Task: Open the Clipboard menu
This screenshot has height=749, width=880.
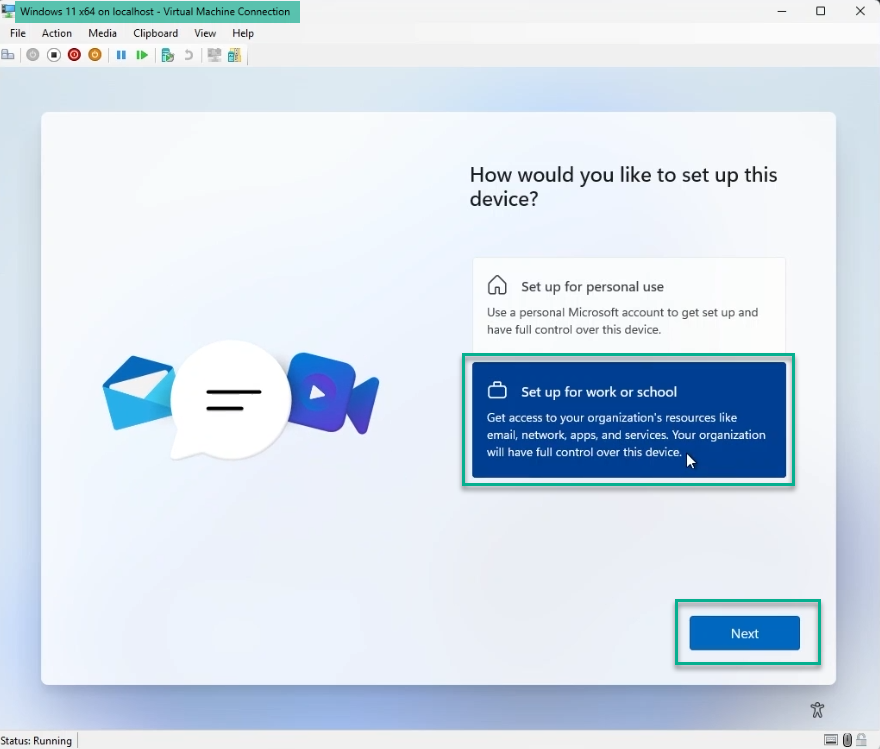Action: (x=155, y=33)
